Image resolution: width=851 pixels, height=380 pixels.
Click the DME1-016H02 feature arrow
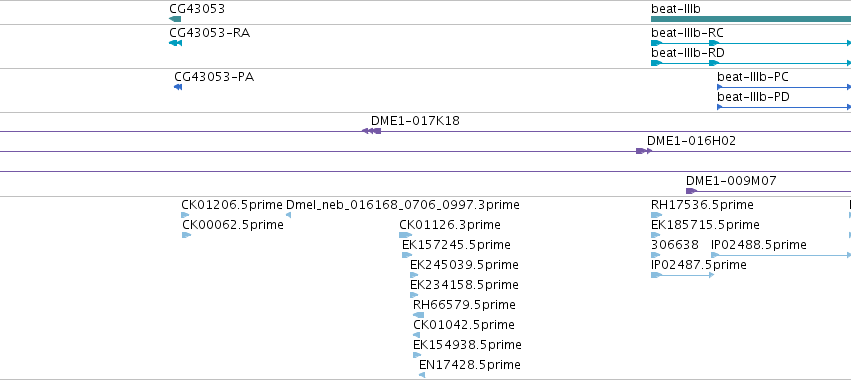(x=644, y=151)
